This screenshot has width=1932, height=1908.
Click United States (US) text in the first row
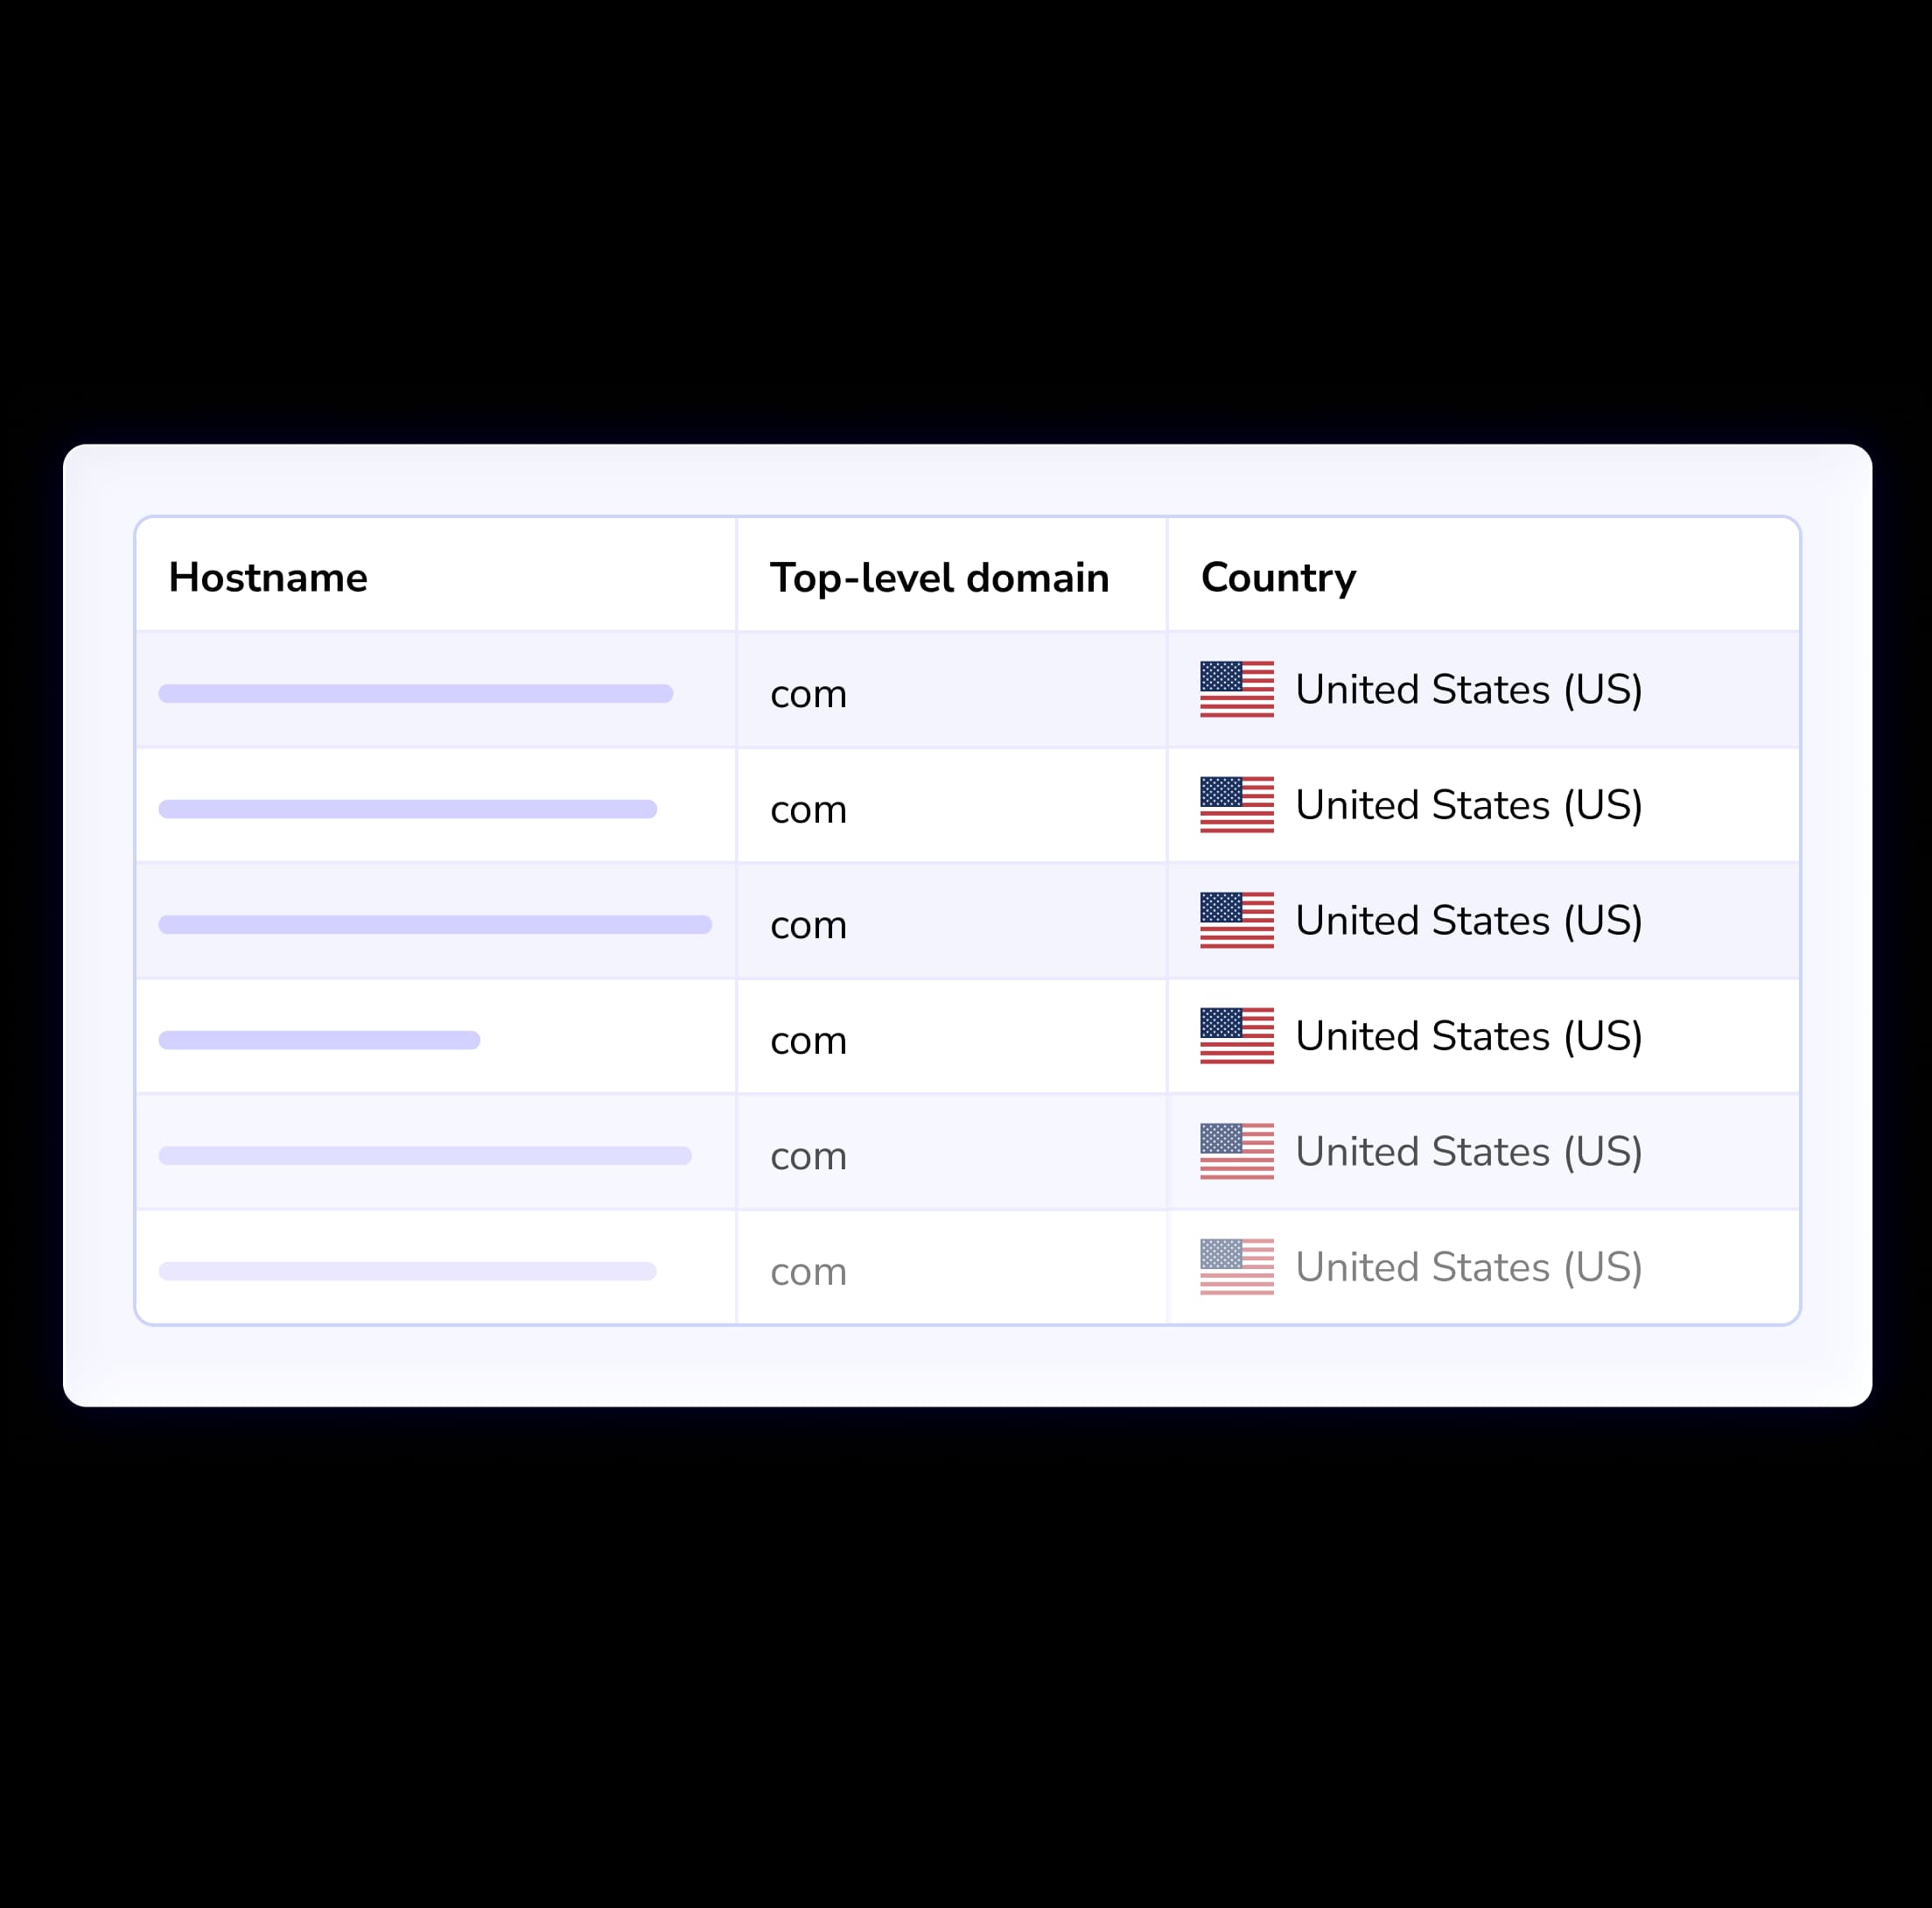1467,689
